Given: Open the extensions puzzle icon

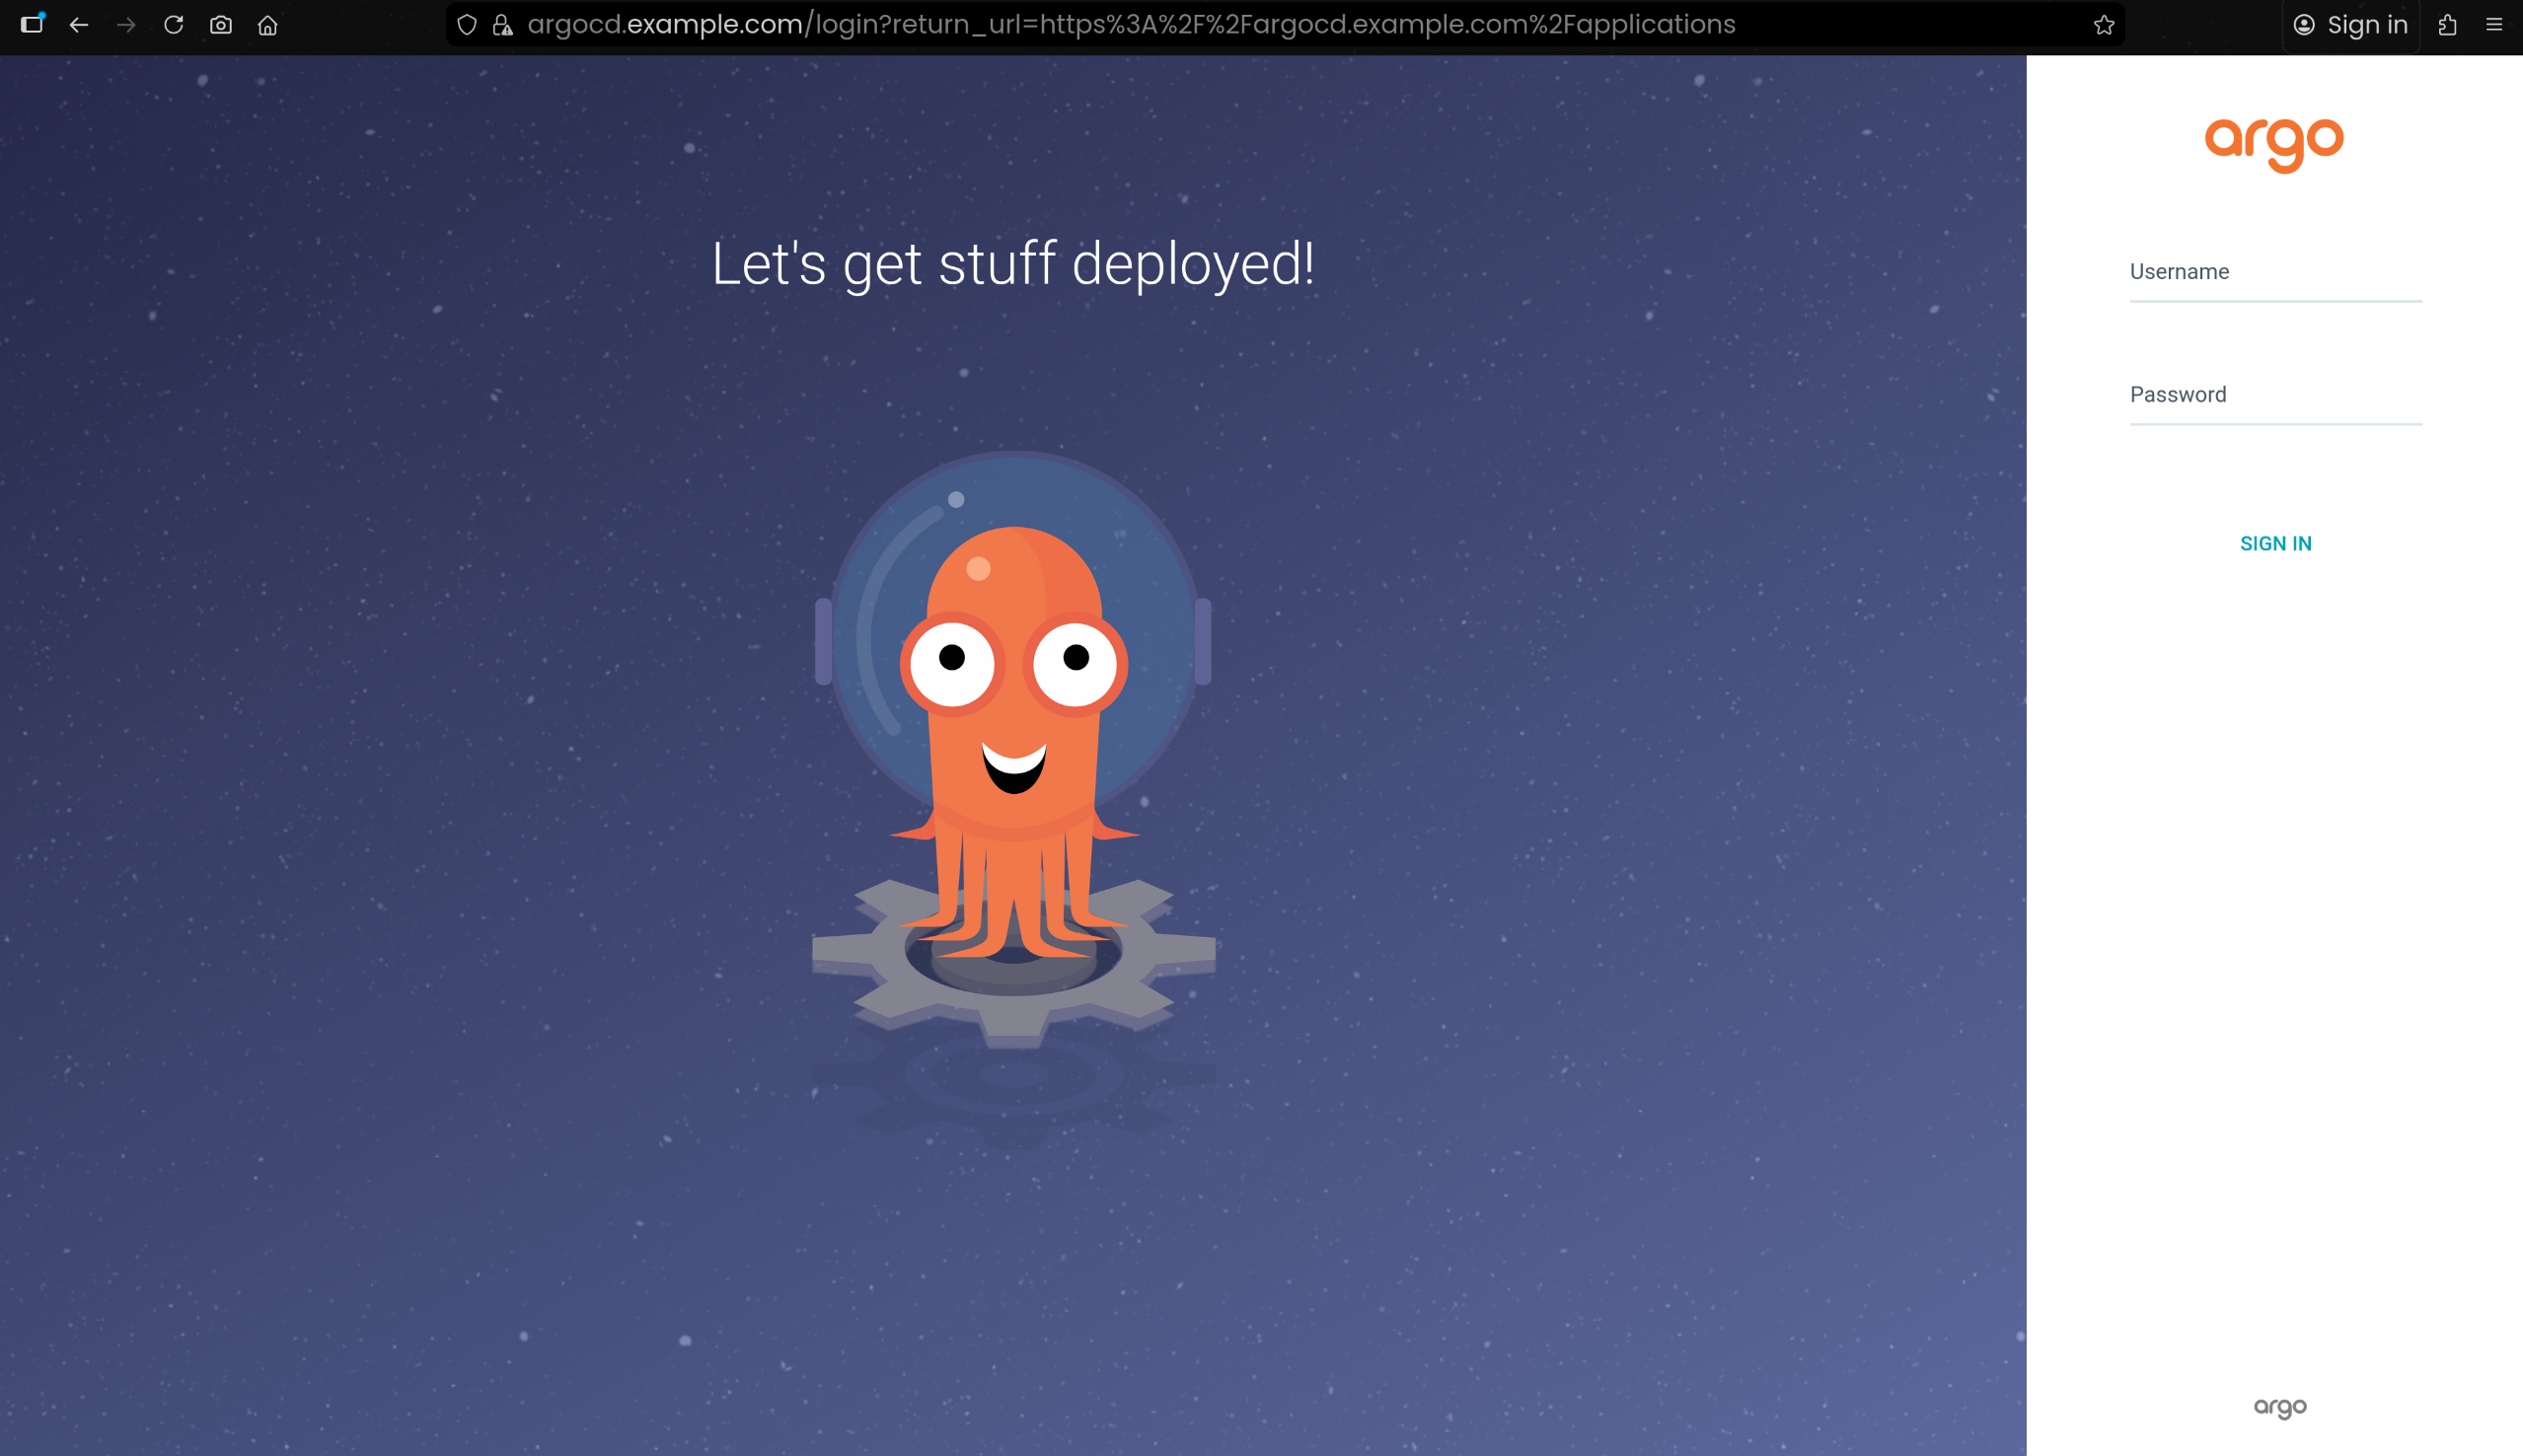Looking at the screenshot, I should point(2447,25).
